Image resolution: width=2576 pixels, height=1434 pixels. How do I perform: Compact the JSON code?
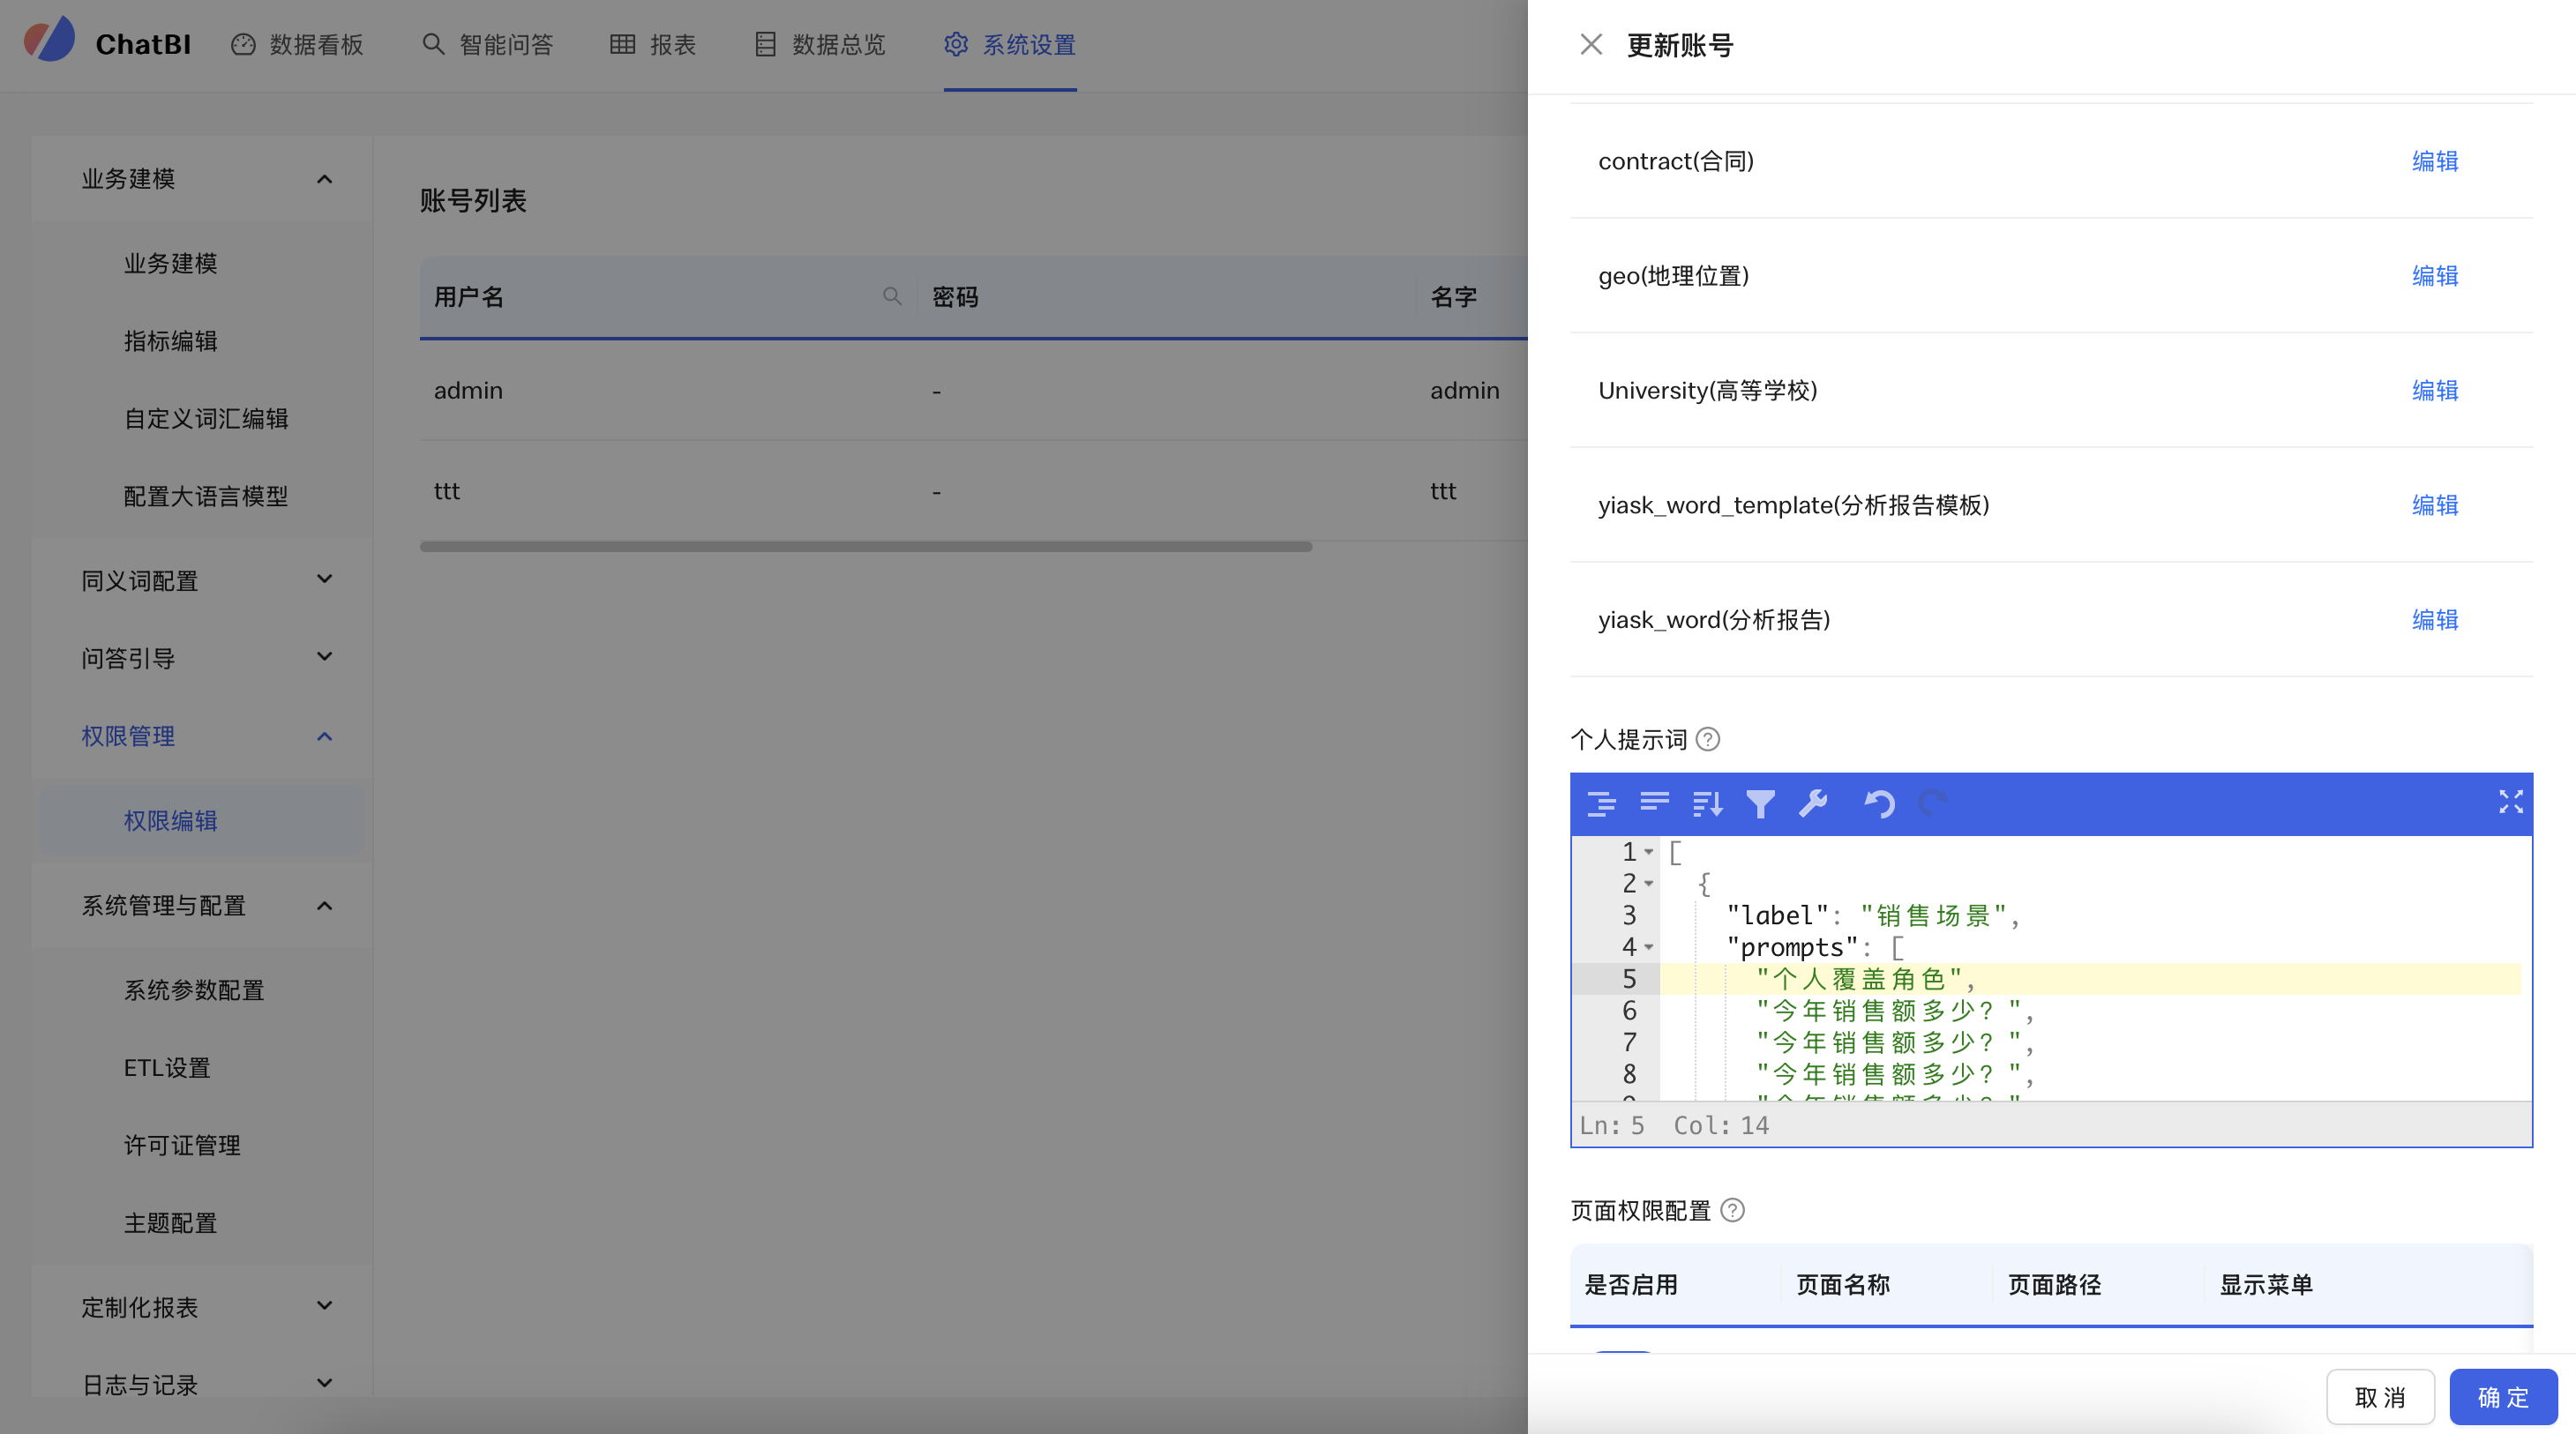pos(1655,803)
